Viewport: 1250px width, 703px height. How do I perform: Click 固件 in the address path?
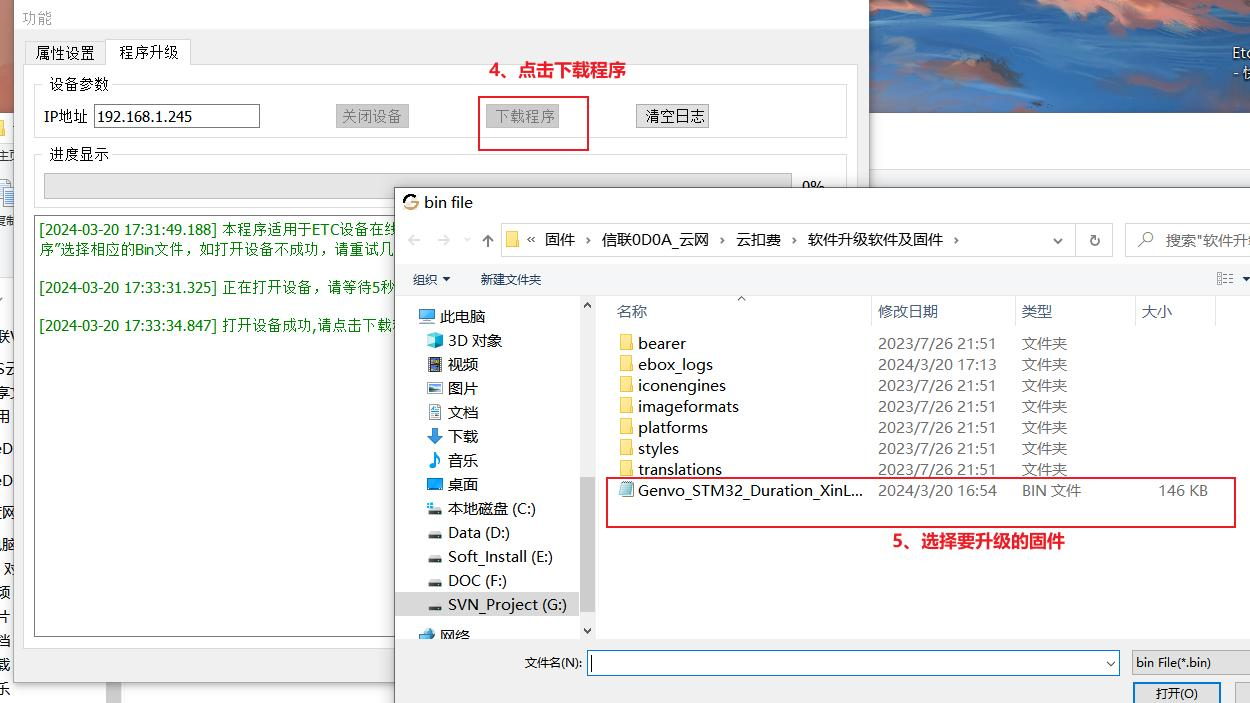pyautogui.click(x=560, y=240)
